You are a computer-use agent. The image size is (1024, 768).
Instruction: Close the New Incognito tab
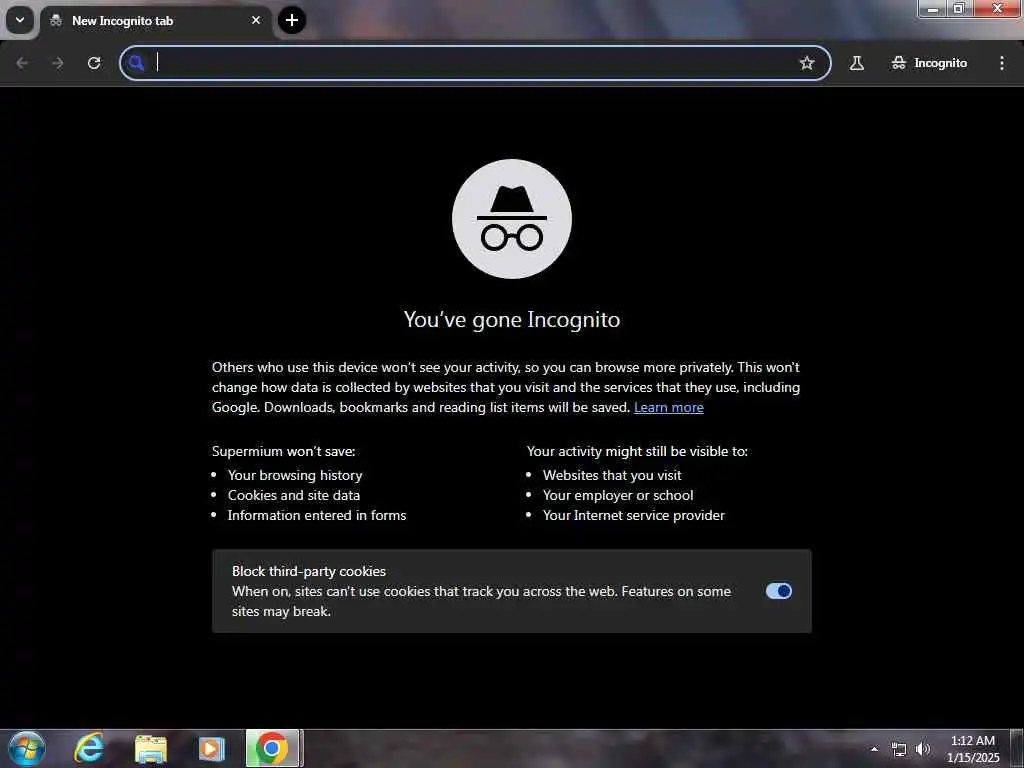click(x=256, y=20)
